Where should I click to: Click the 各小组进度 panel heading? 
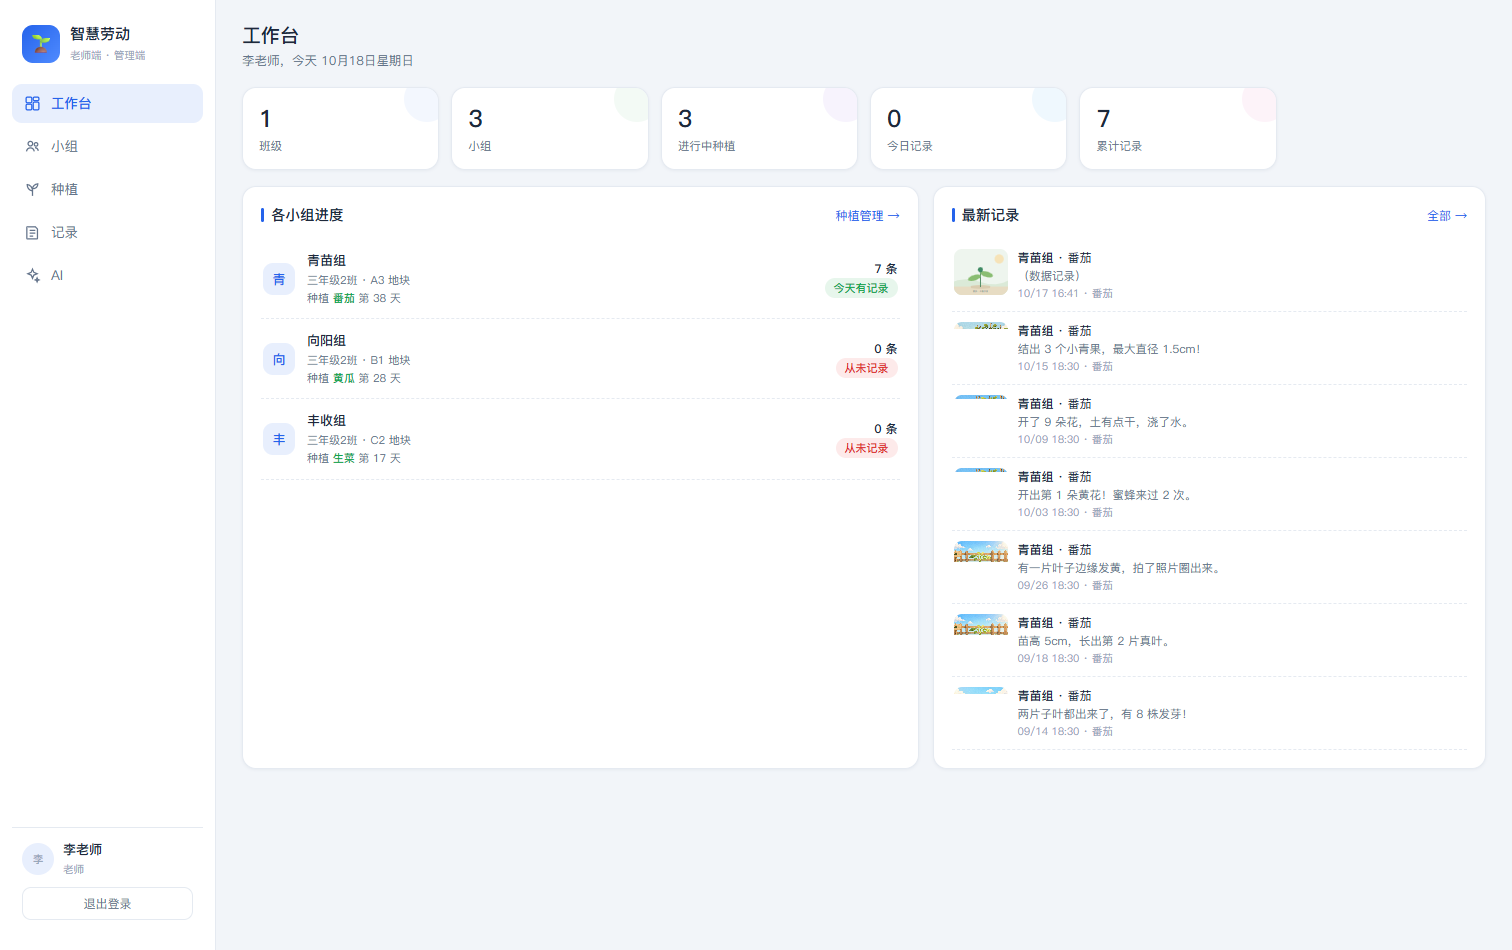[x=307, y=215]
